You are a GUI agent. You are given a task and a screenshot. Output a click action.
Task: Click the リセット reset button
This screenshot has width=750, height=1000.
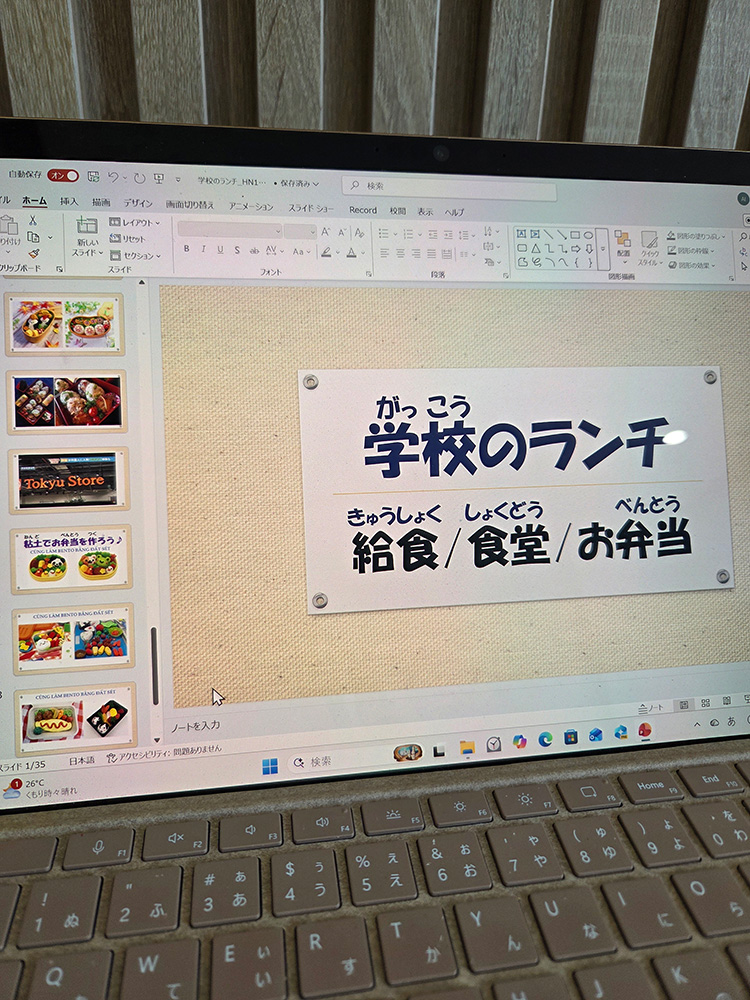click(130, 239)
